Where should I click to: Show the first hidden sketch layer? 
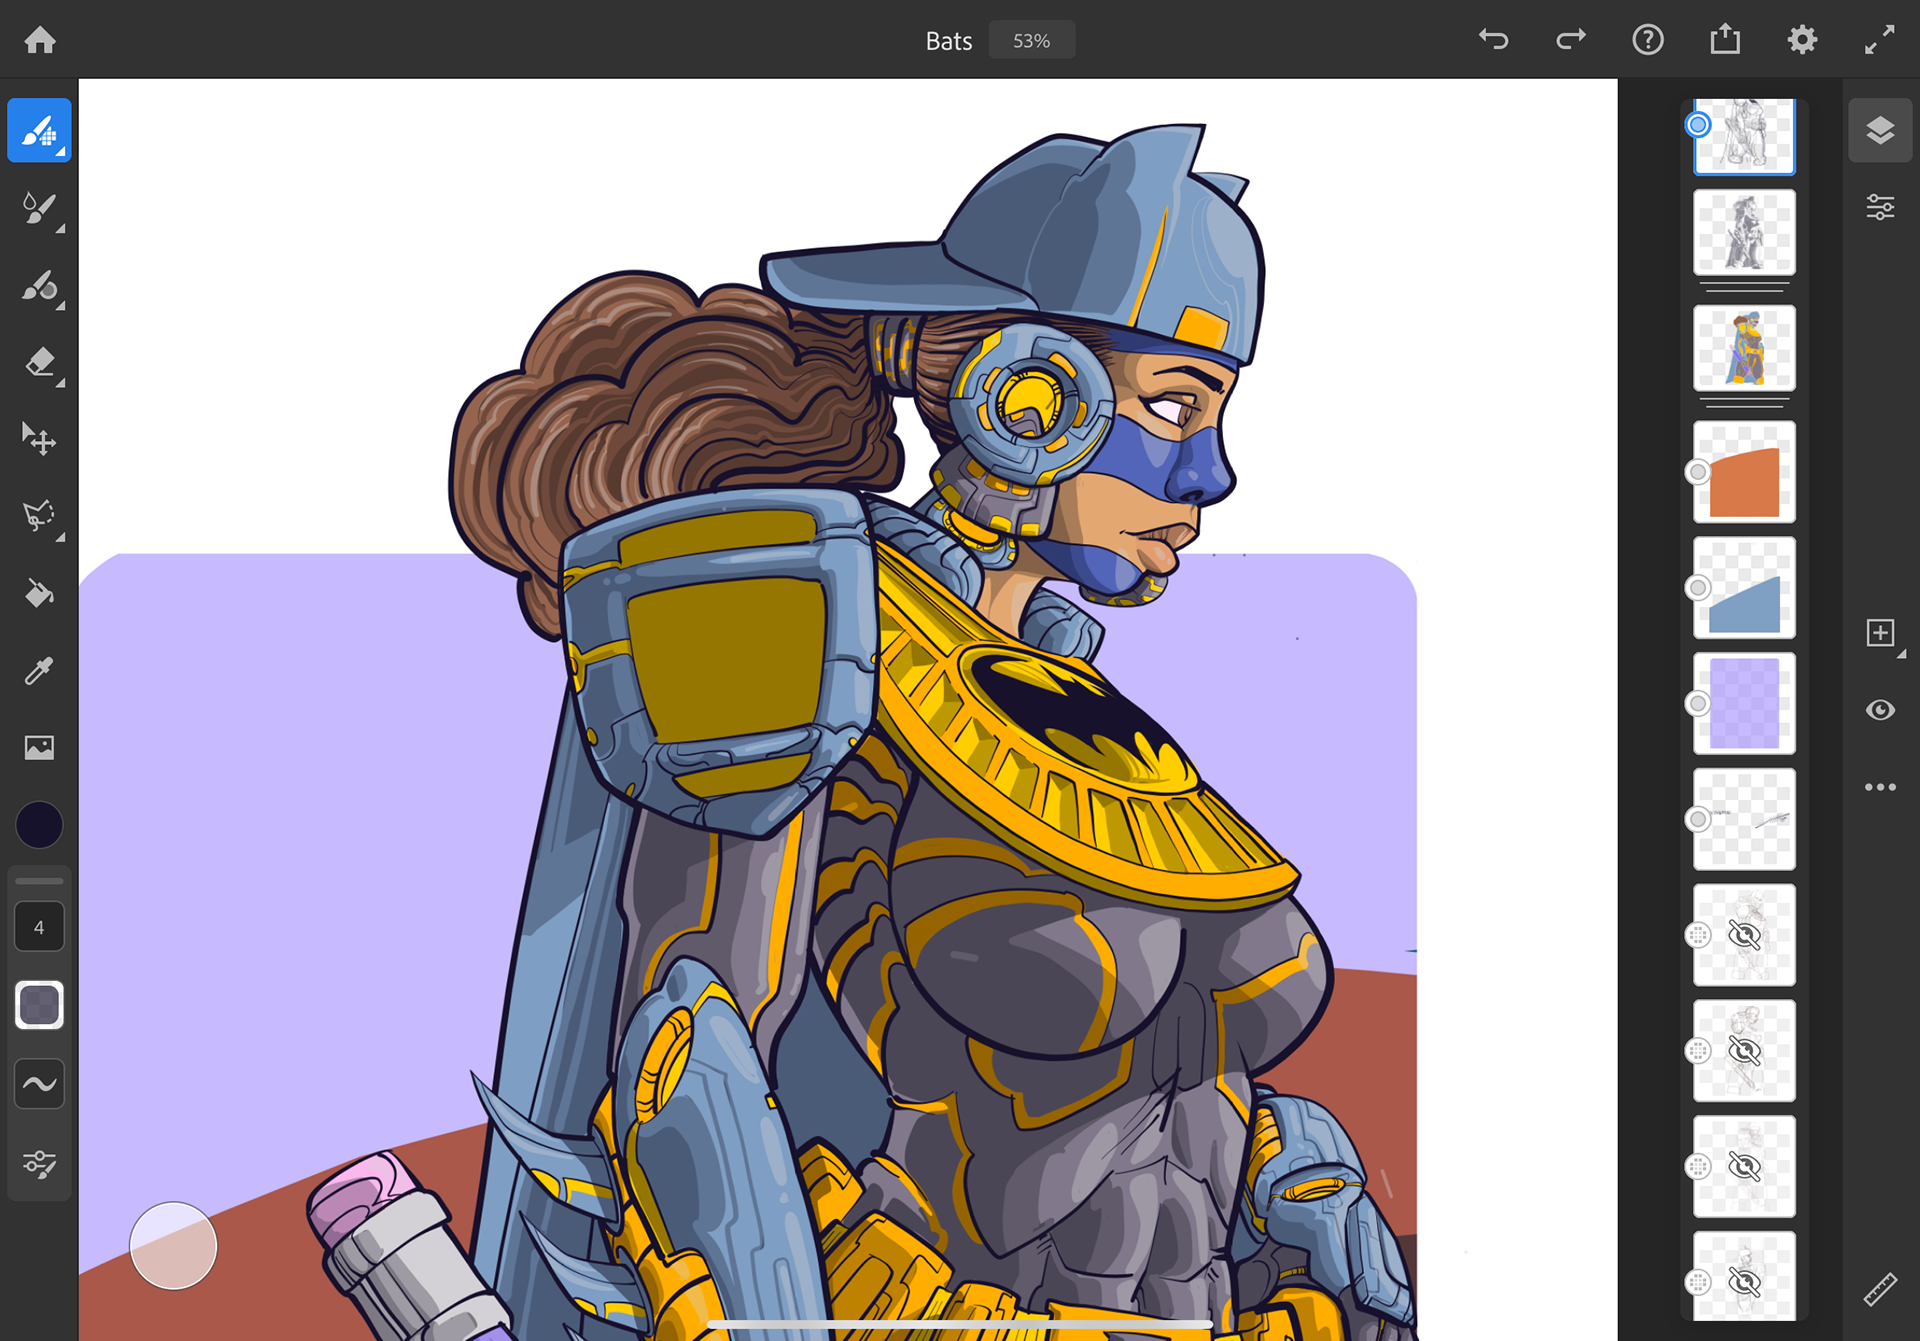1744,935
